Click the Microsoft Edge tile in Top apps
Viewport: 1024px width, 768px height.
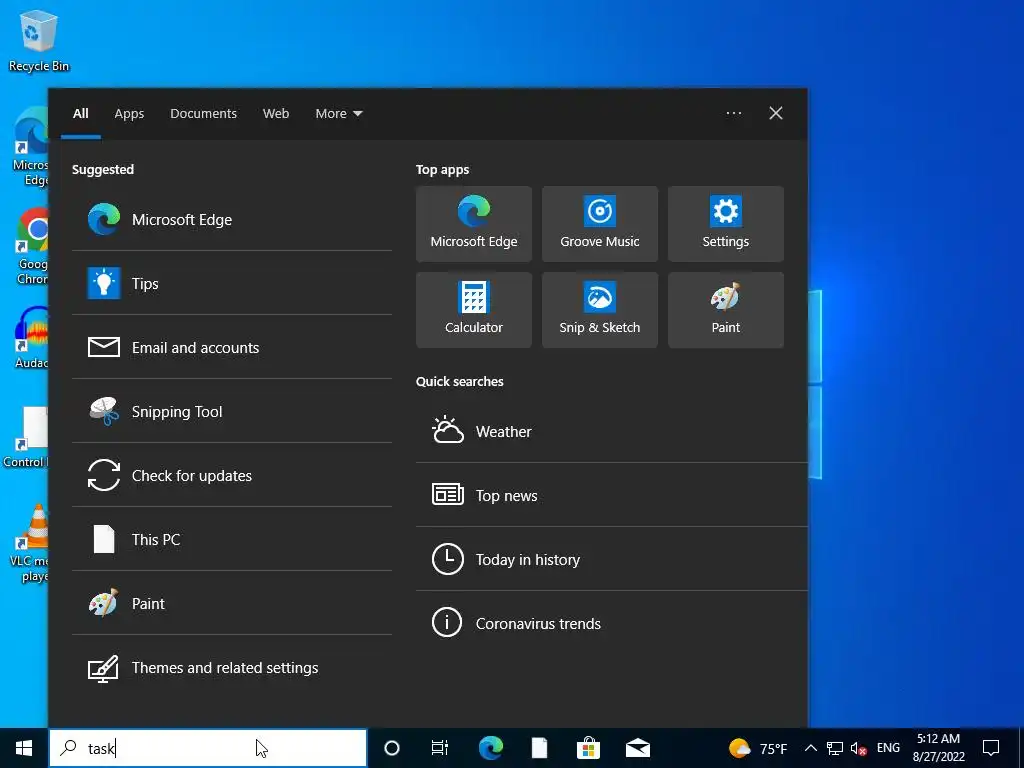click(x=473, y=224)
